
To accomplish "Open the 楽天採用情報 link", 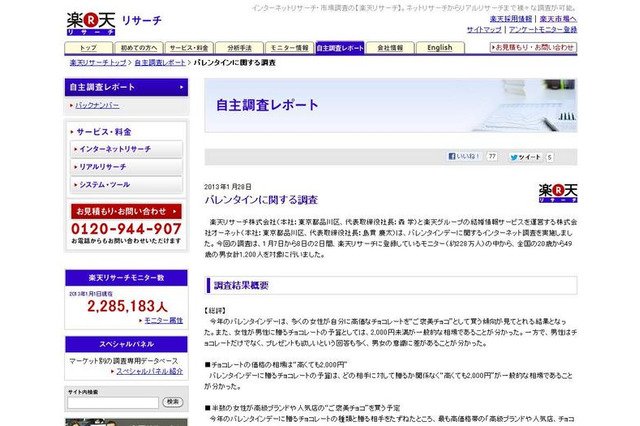I will coord(511,19).
